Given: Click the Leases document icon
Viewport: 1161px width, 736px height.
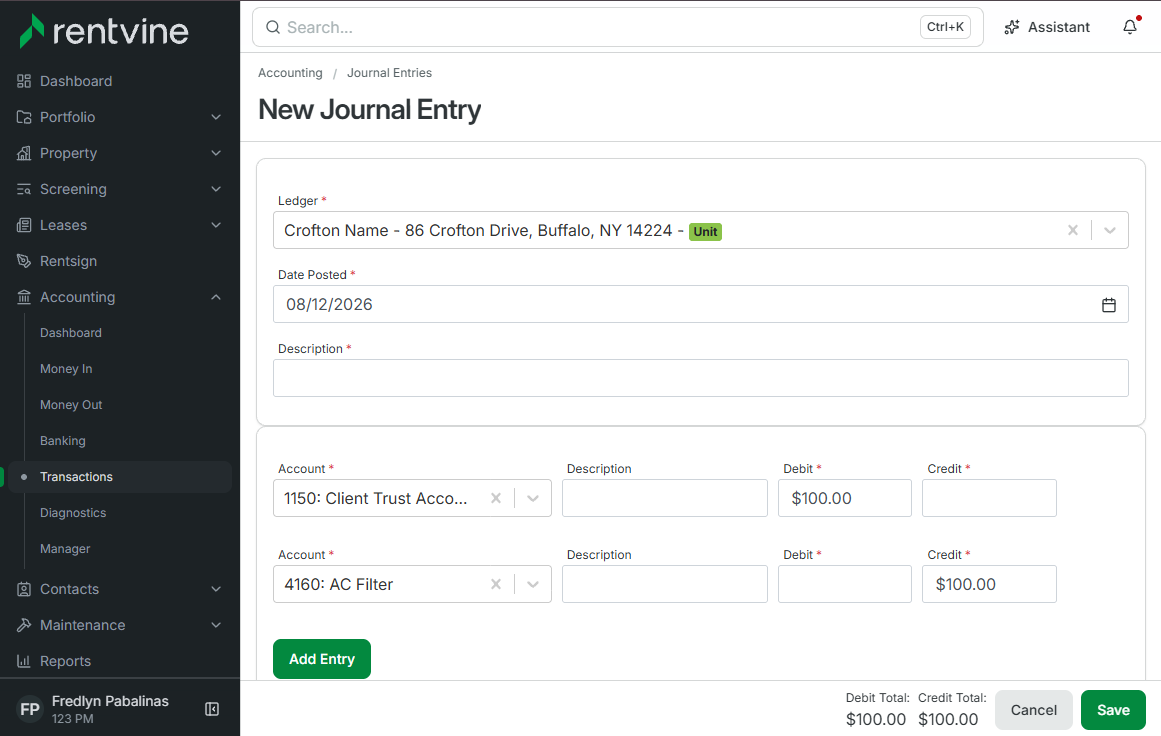Looking at the screenshot, I should (x=24, y=225).
